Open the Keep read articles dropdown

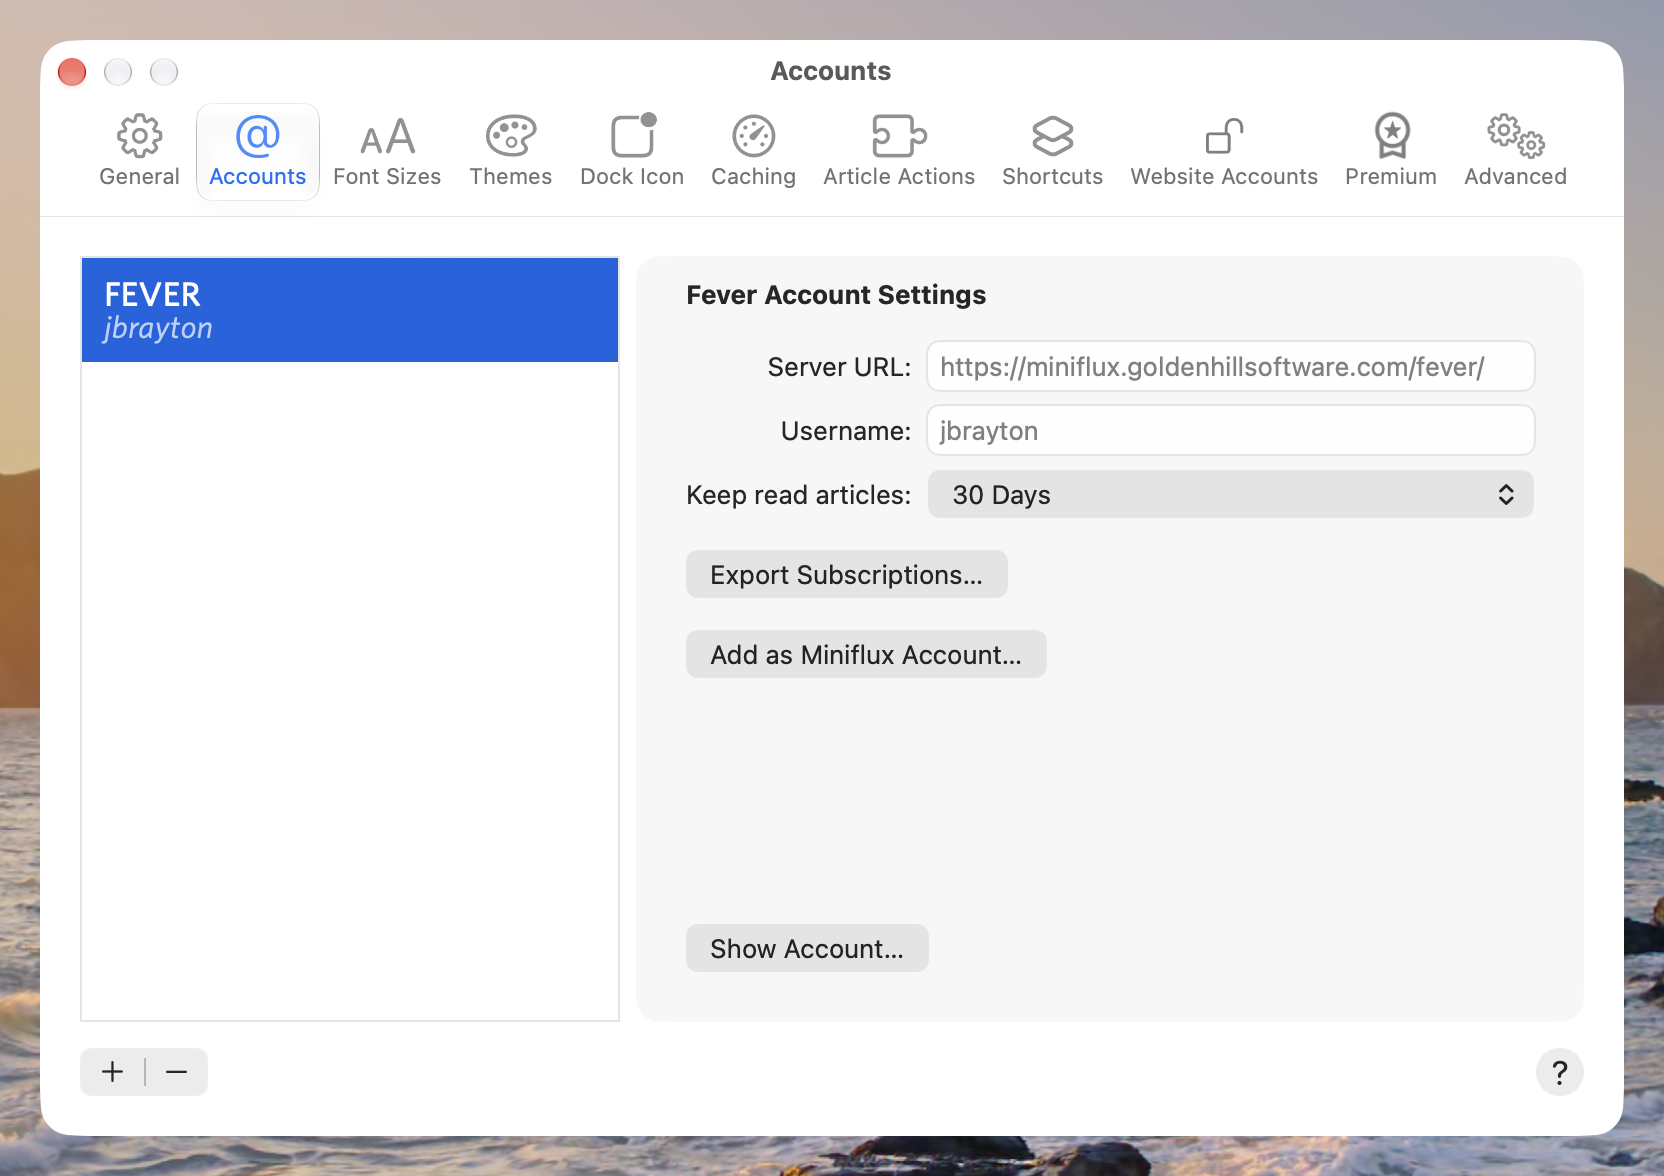tap(1230, 495)
